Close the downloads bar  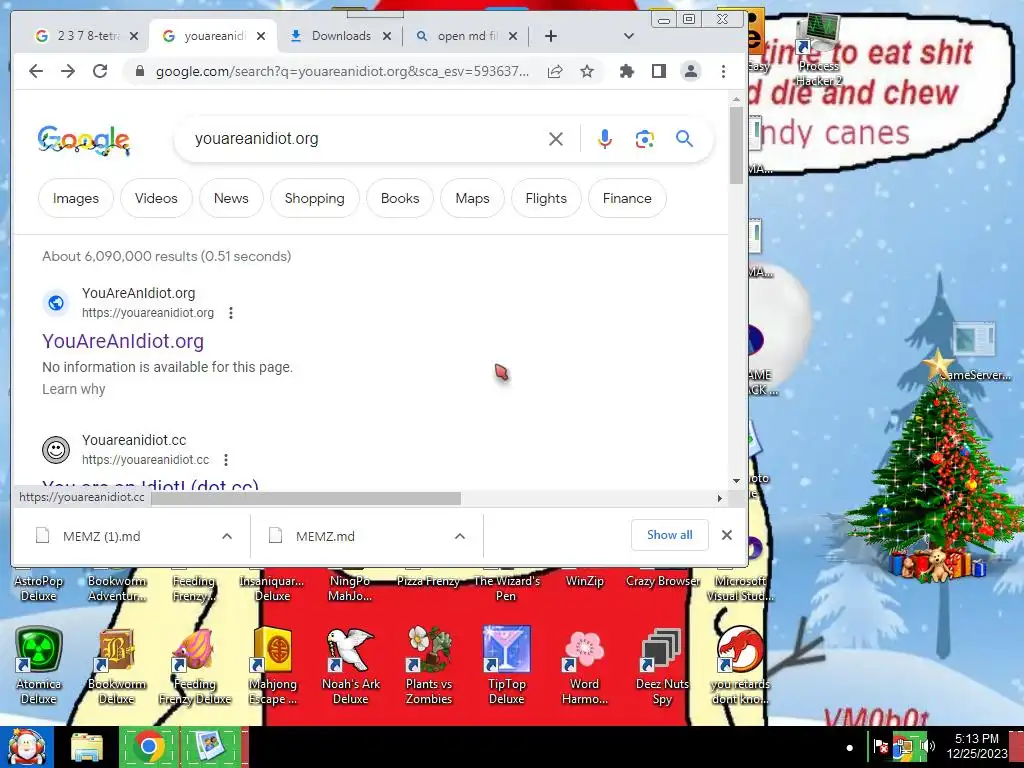(727, 535)
